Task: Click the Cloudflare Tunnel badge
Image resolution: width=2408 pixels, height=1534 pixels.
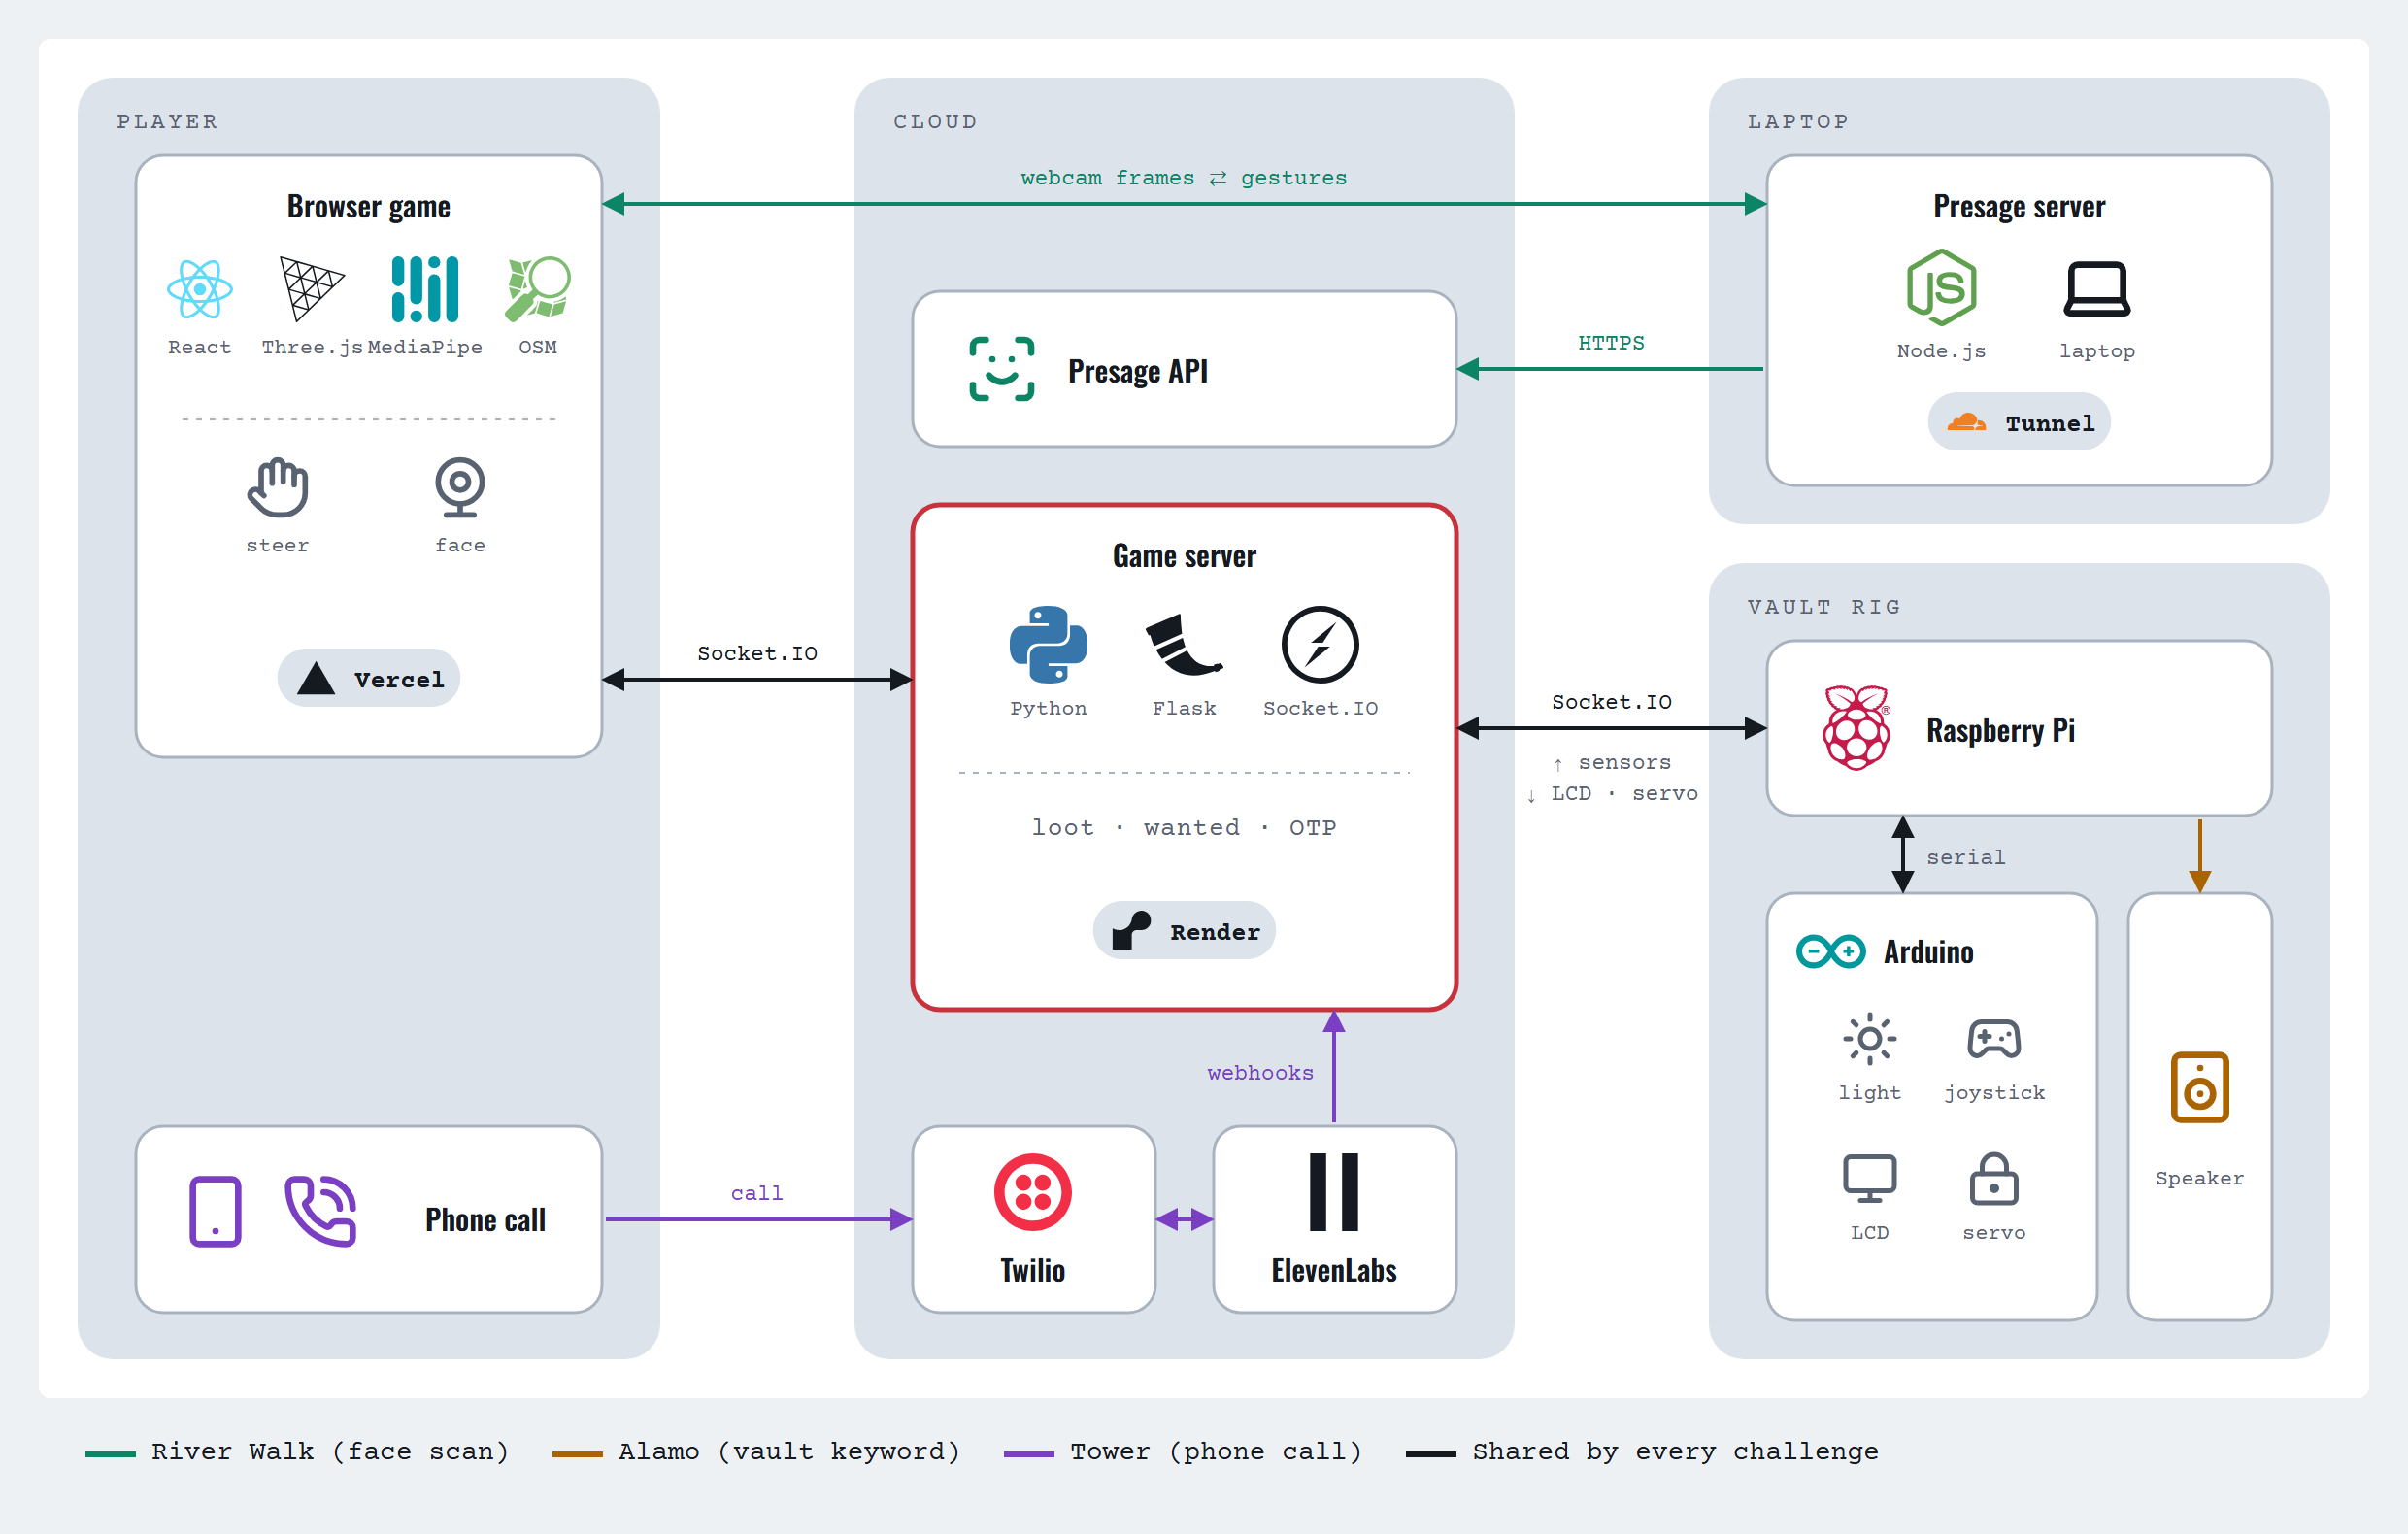Action: [x=2019, y=422]
